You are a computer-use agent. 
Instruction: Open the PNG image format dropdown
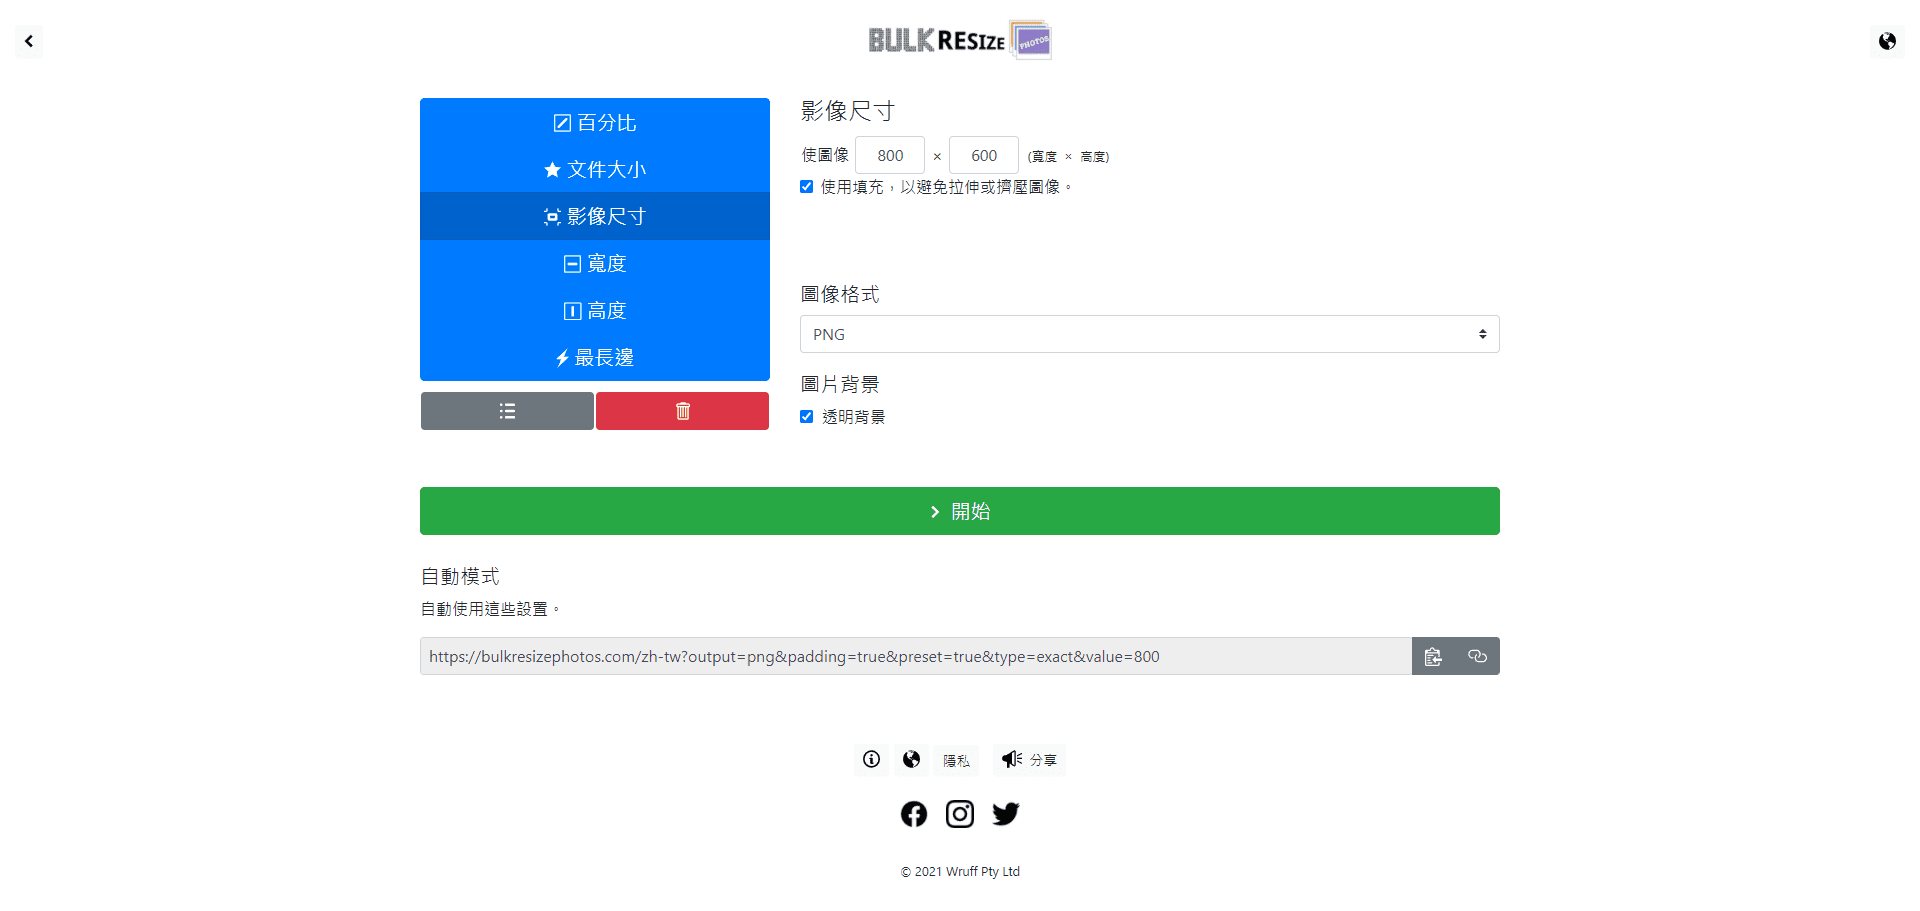coord(1150,334)
